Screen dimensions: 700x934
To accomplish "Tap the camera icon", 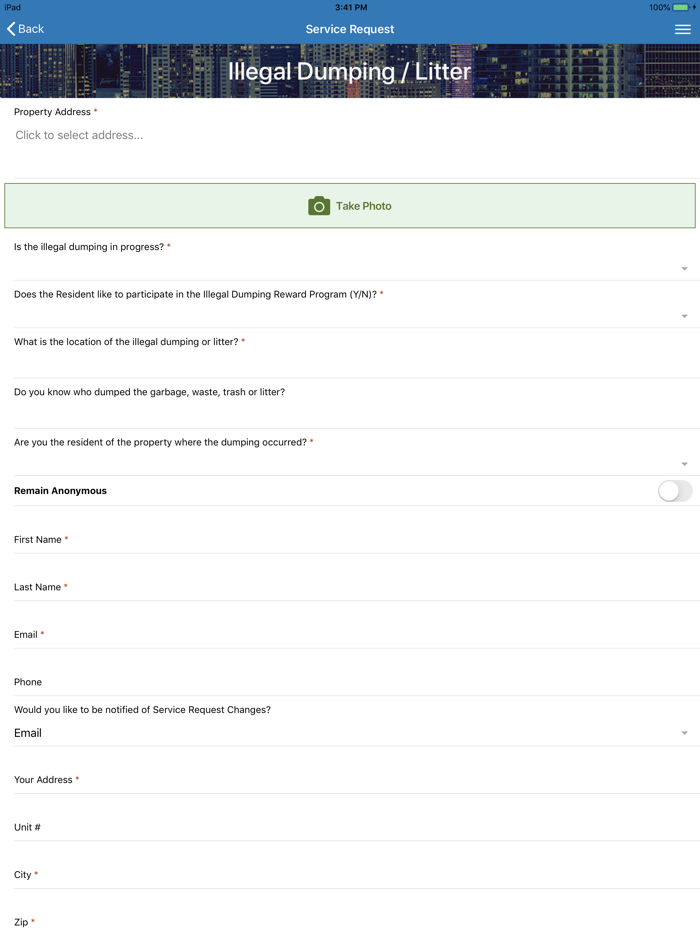I will click(x=319, y=206).
